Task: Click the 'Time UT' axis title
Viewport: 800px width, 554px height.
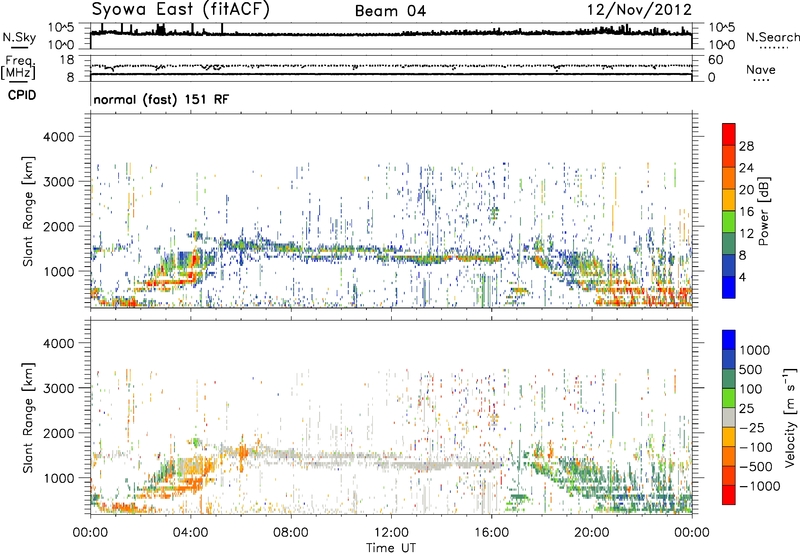Action: (391, 548)
